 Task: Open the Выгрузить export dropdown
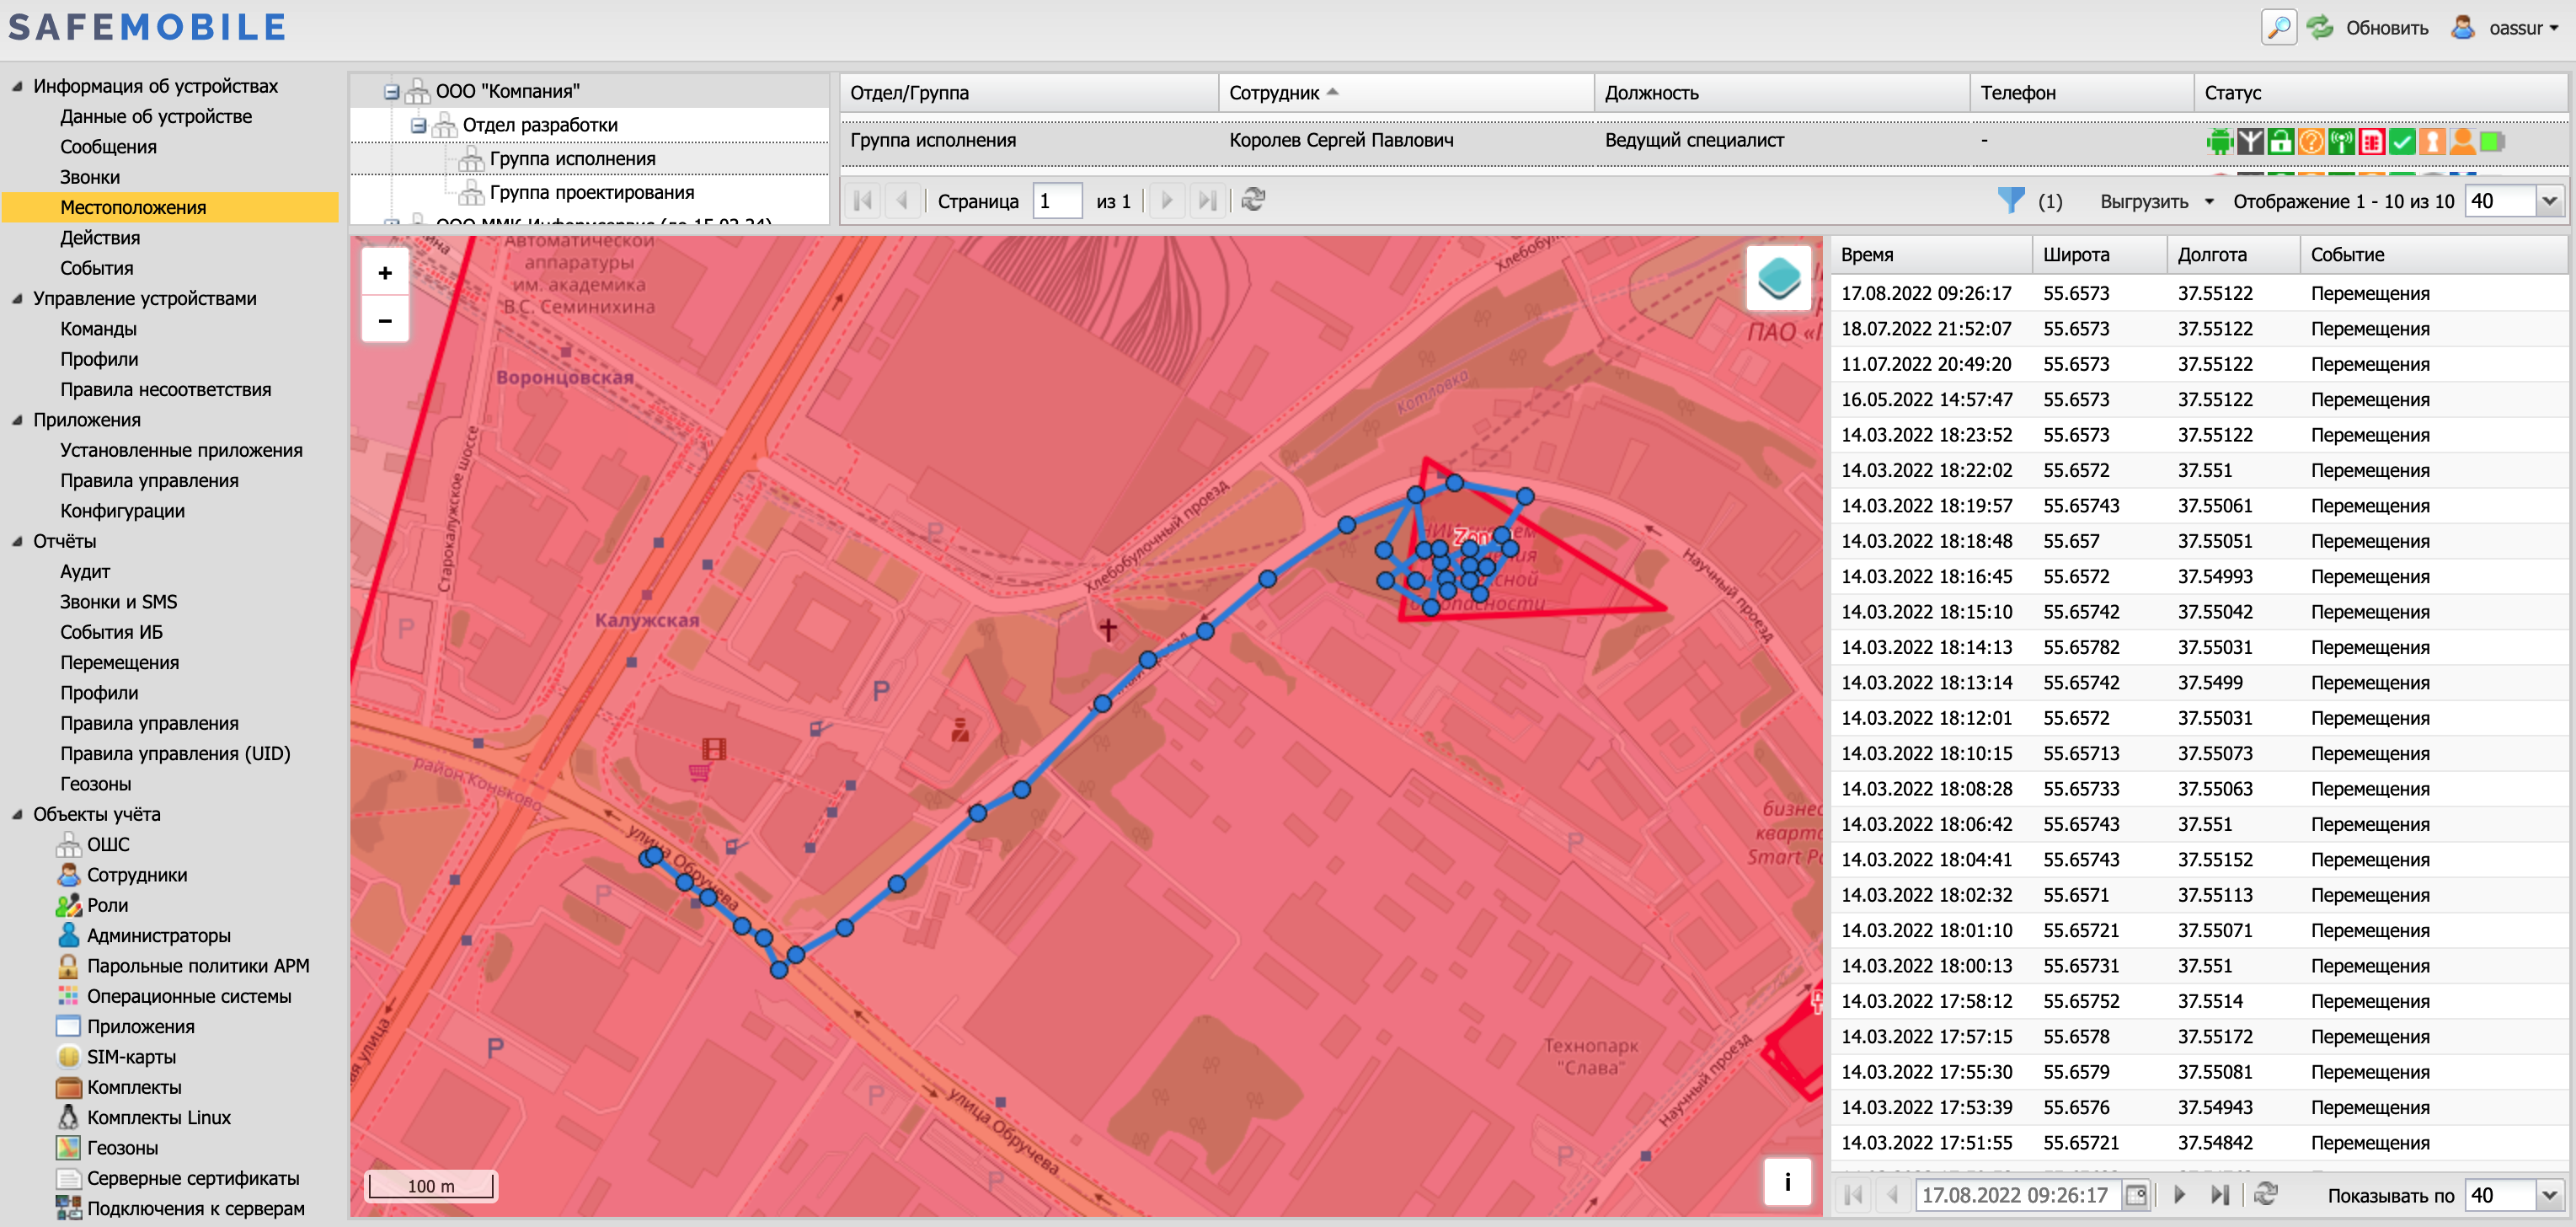click(x=2155, y=201)
